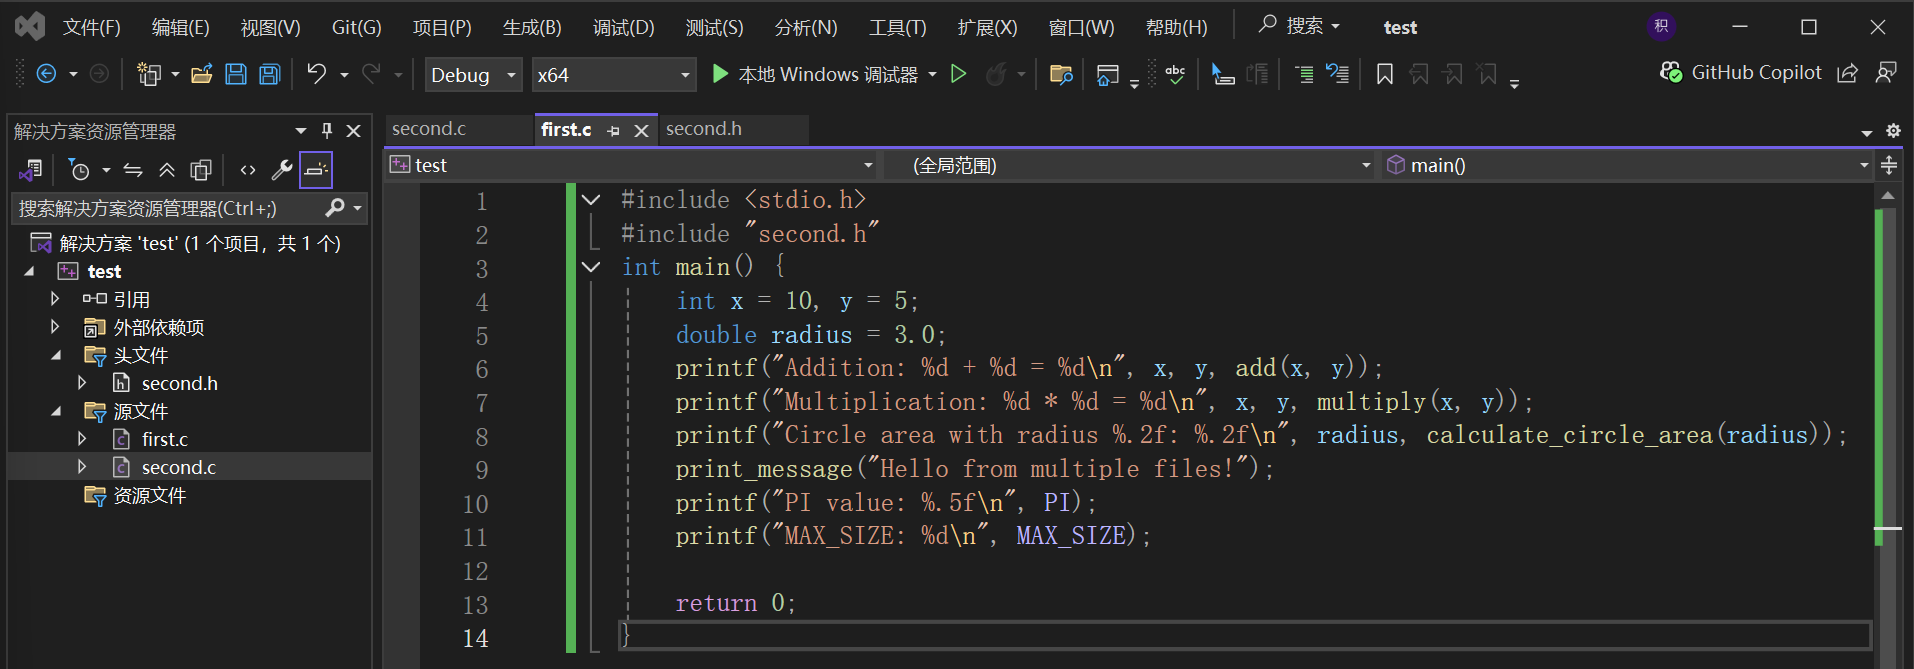Click the pending changes filter clock icon
The height and width of the screenshot is (669, 1914).
tap(79, 170)
